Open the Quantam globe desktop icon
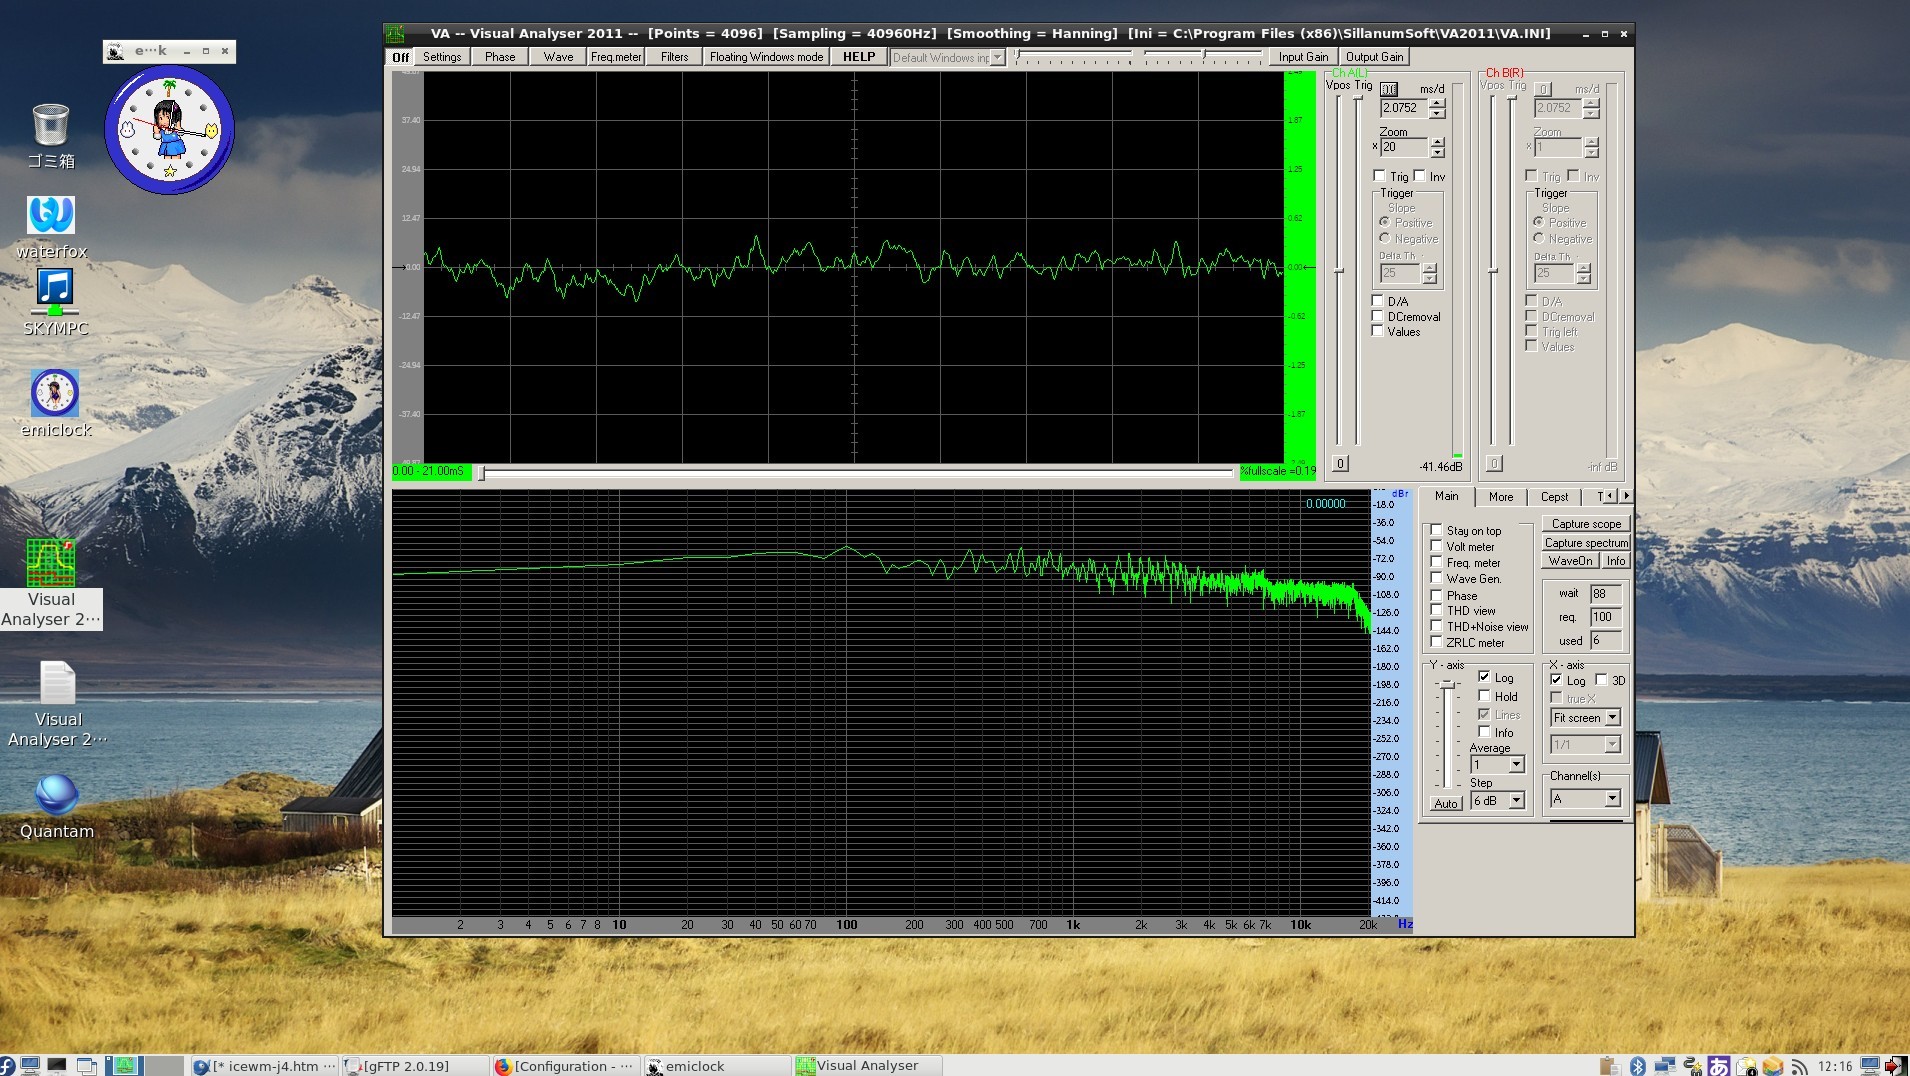This screenshot has height=1076, width=1910. 56,795
